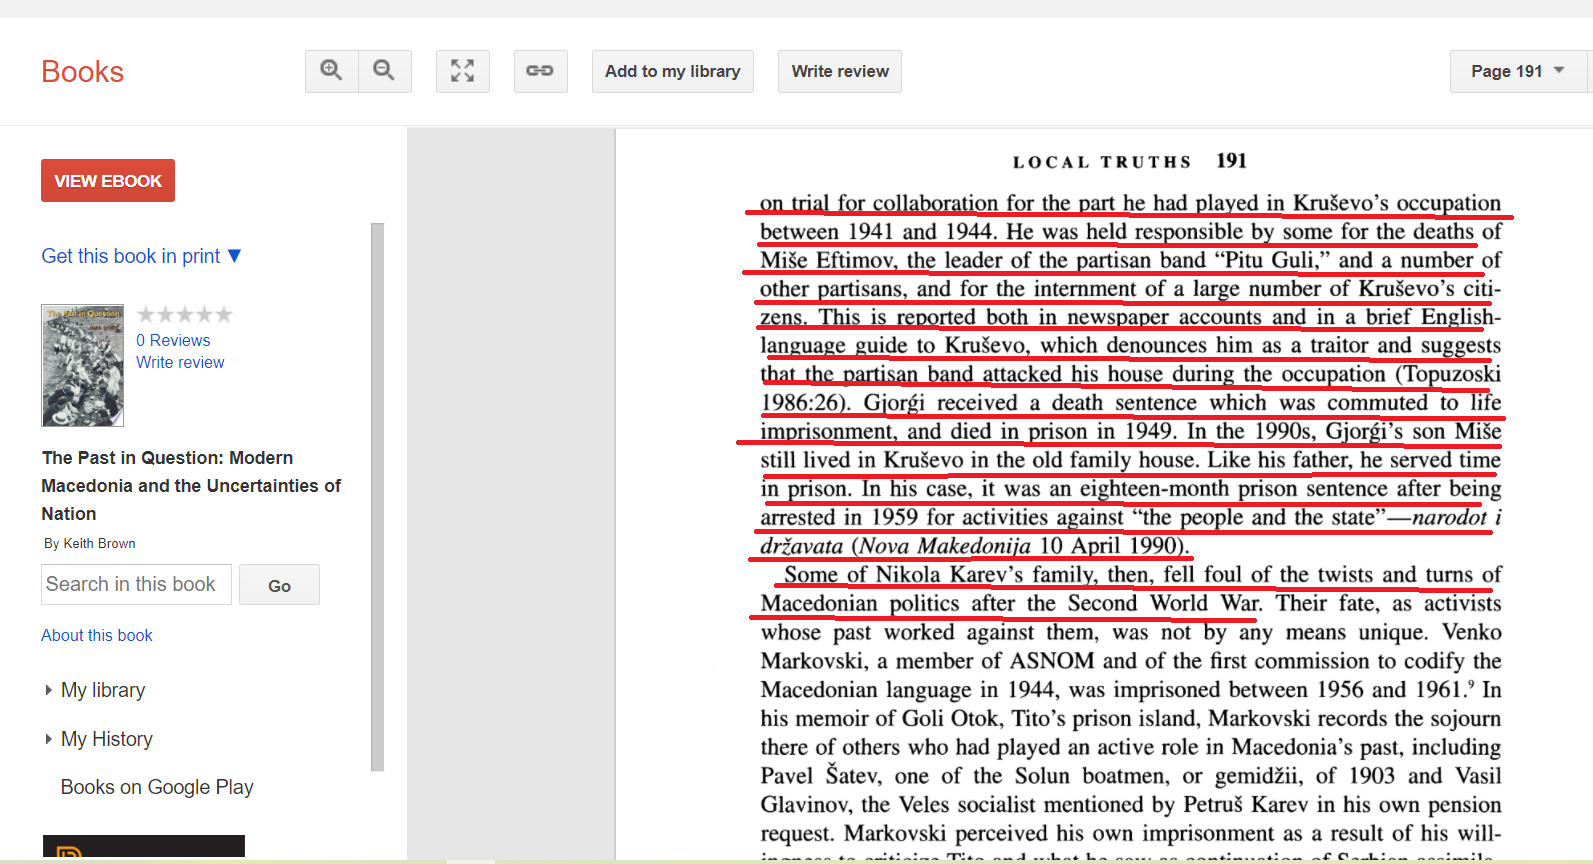
Task: Click the sidebar vertical scrollbar
Action: [x=377, y=497]
